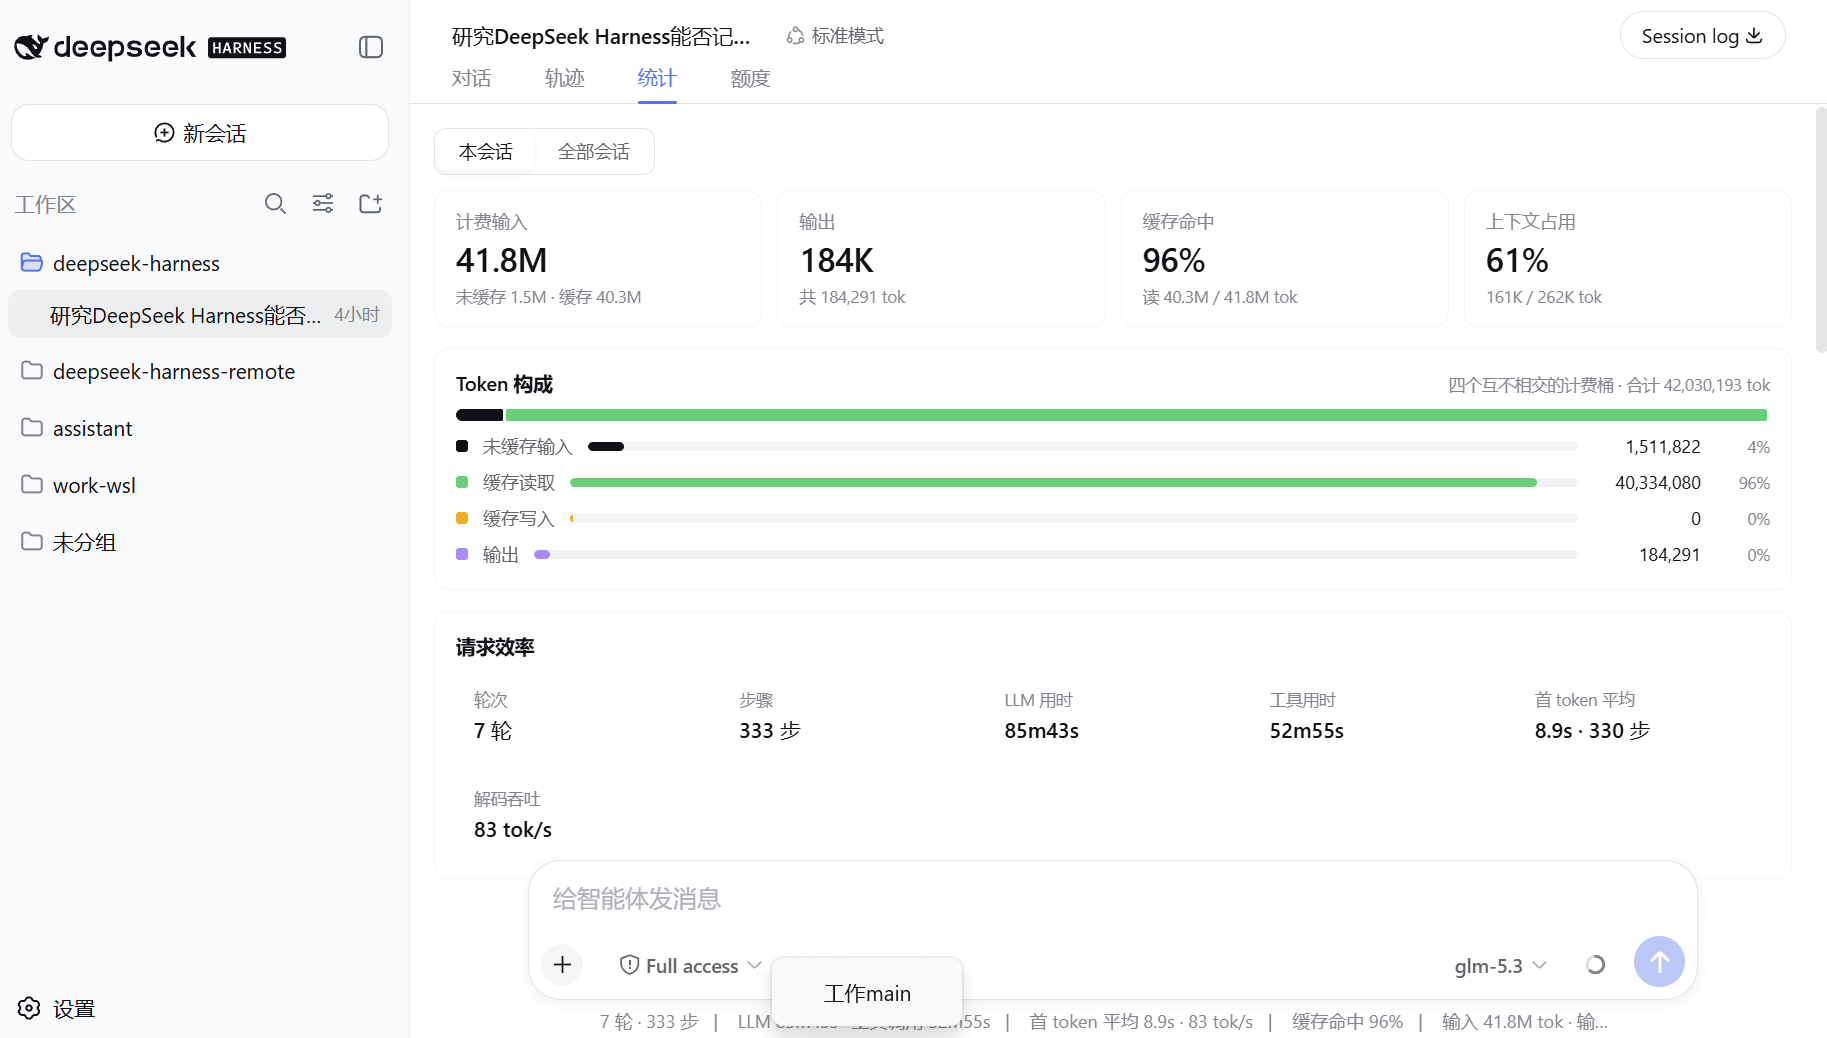
Task: Click the 未分组 folder icon
Action: (32, 541)
